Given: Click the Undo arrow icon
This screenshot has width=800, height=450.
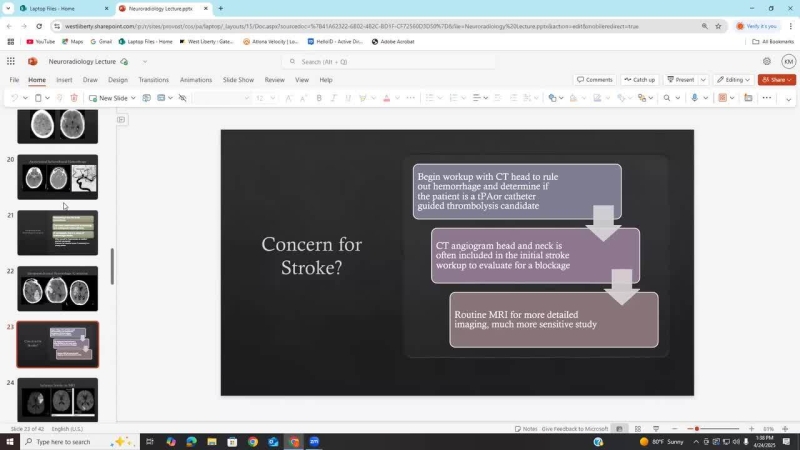Looking at the screenshot, I should tap(15, 98).
